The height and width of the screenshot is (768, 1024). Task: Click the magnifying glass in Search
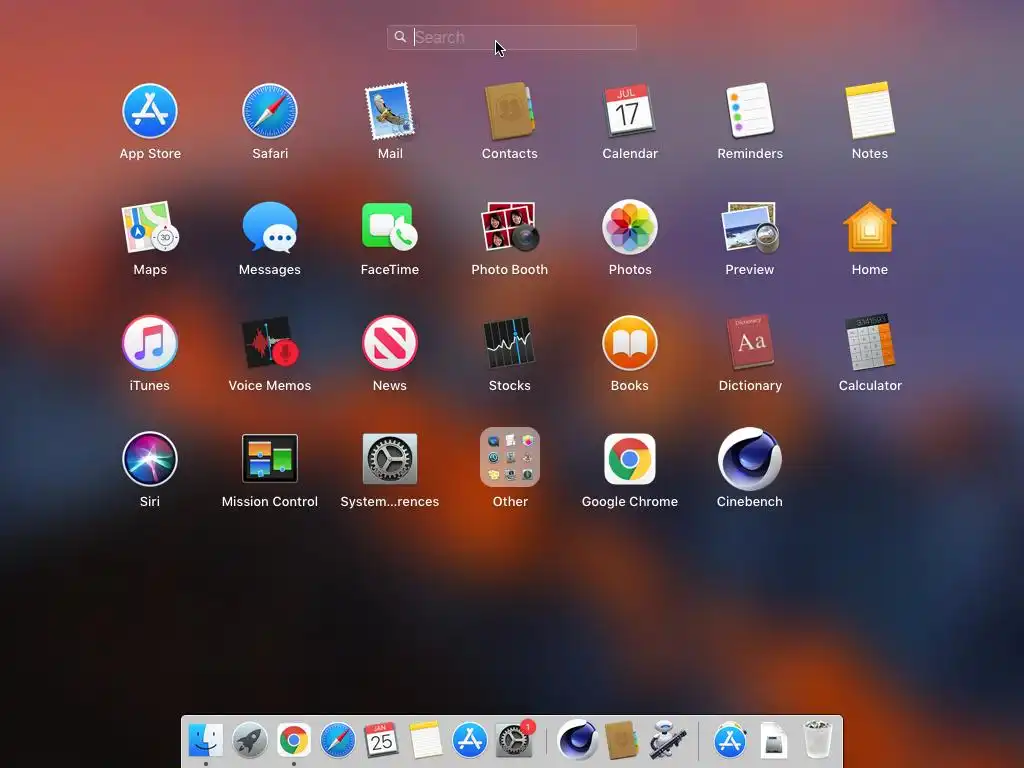coord(400,37)
